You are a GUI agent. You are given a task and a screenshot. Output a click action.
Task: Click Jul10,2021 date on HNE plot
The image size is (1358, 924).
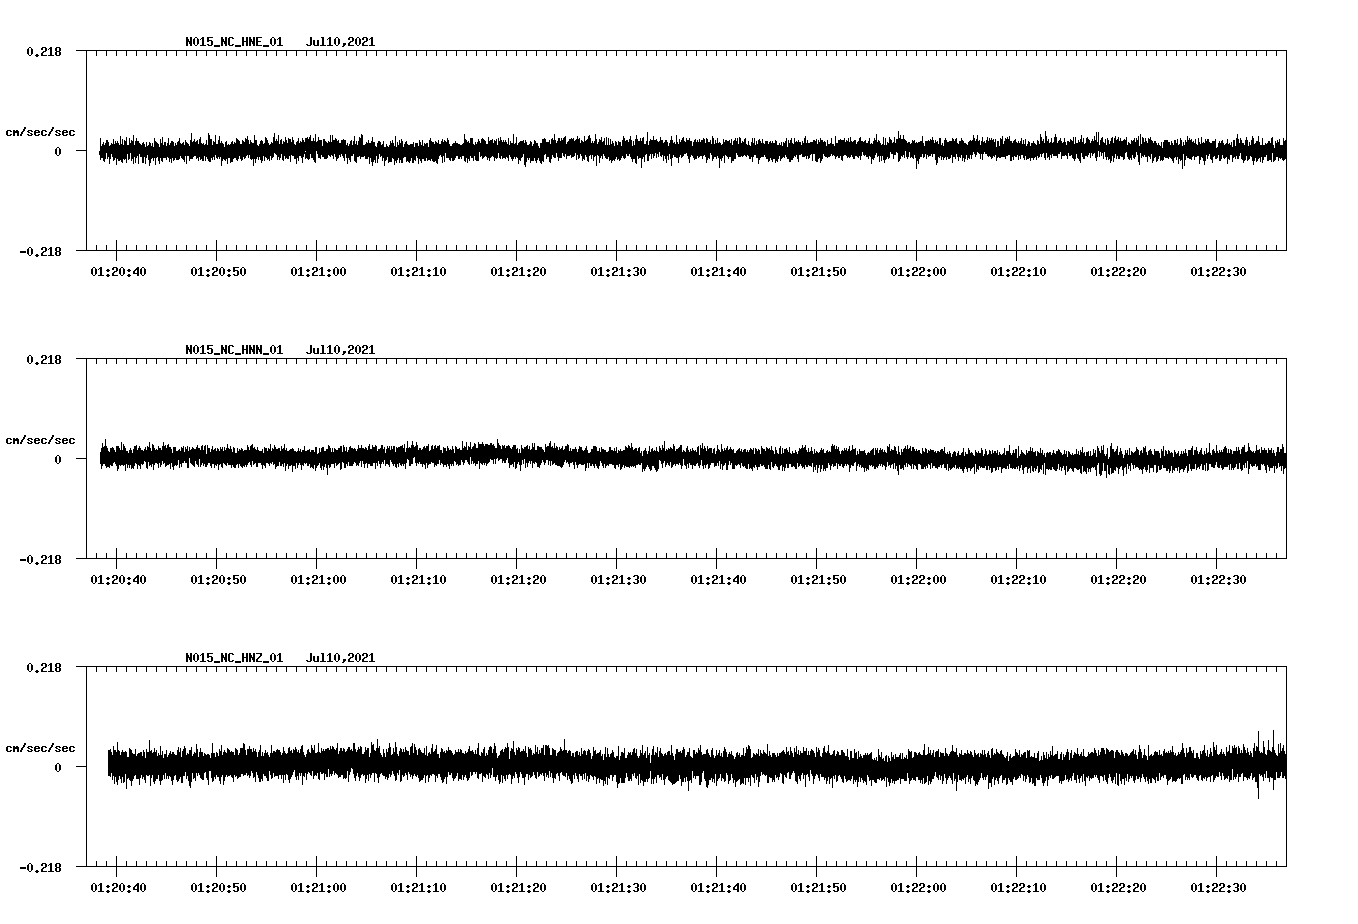[341, 42]
